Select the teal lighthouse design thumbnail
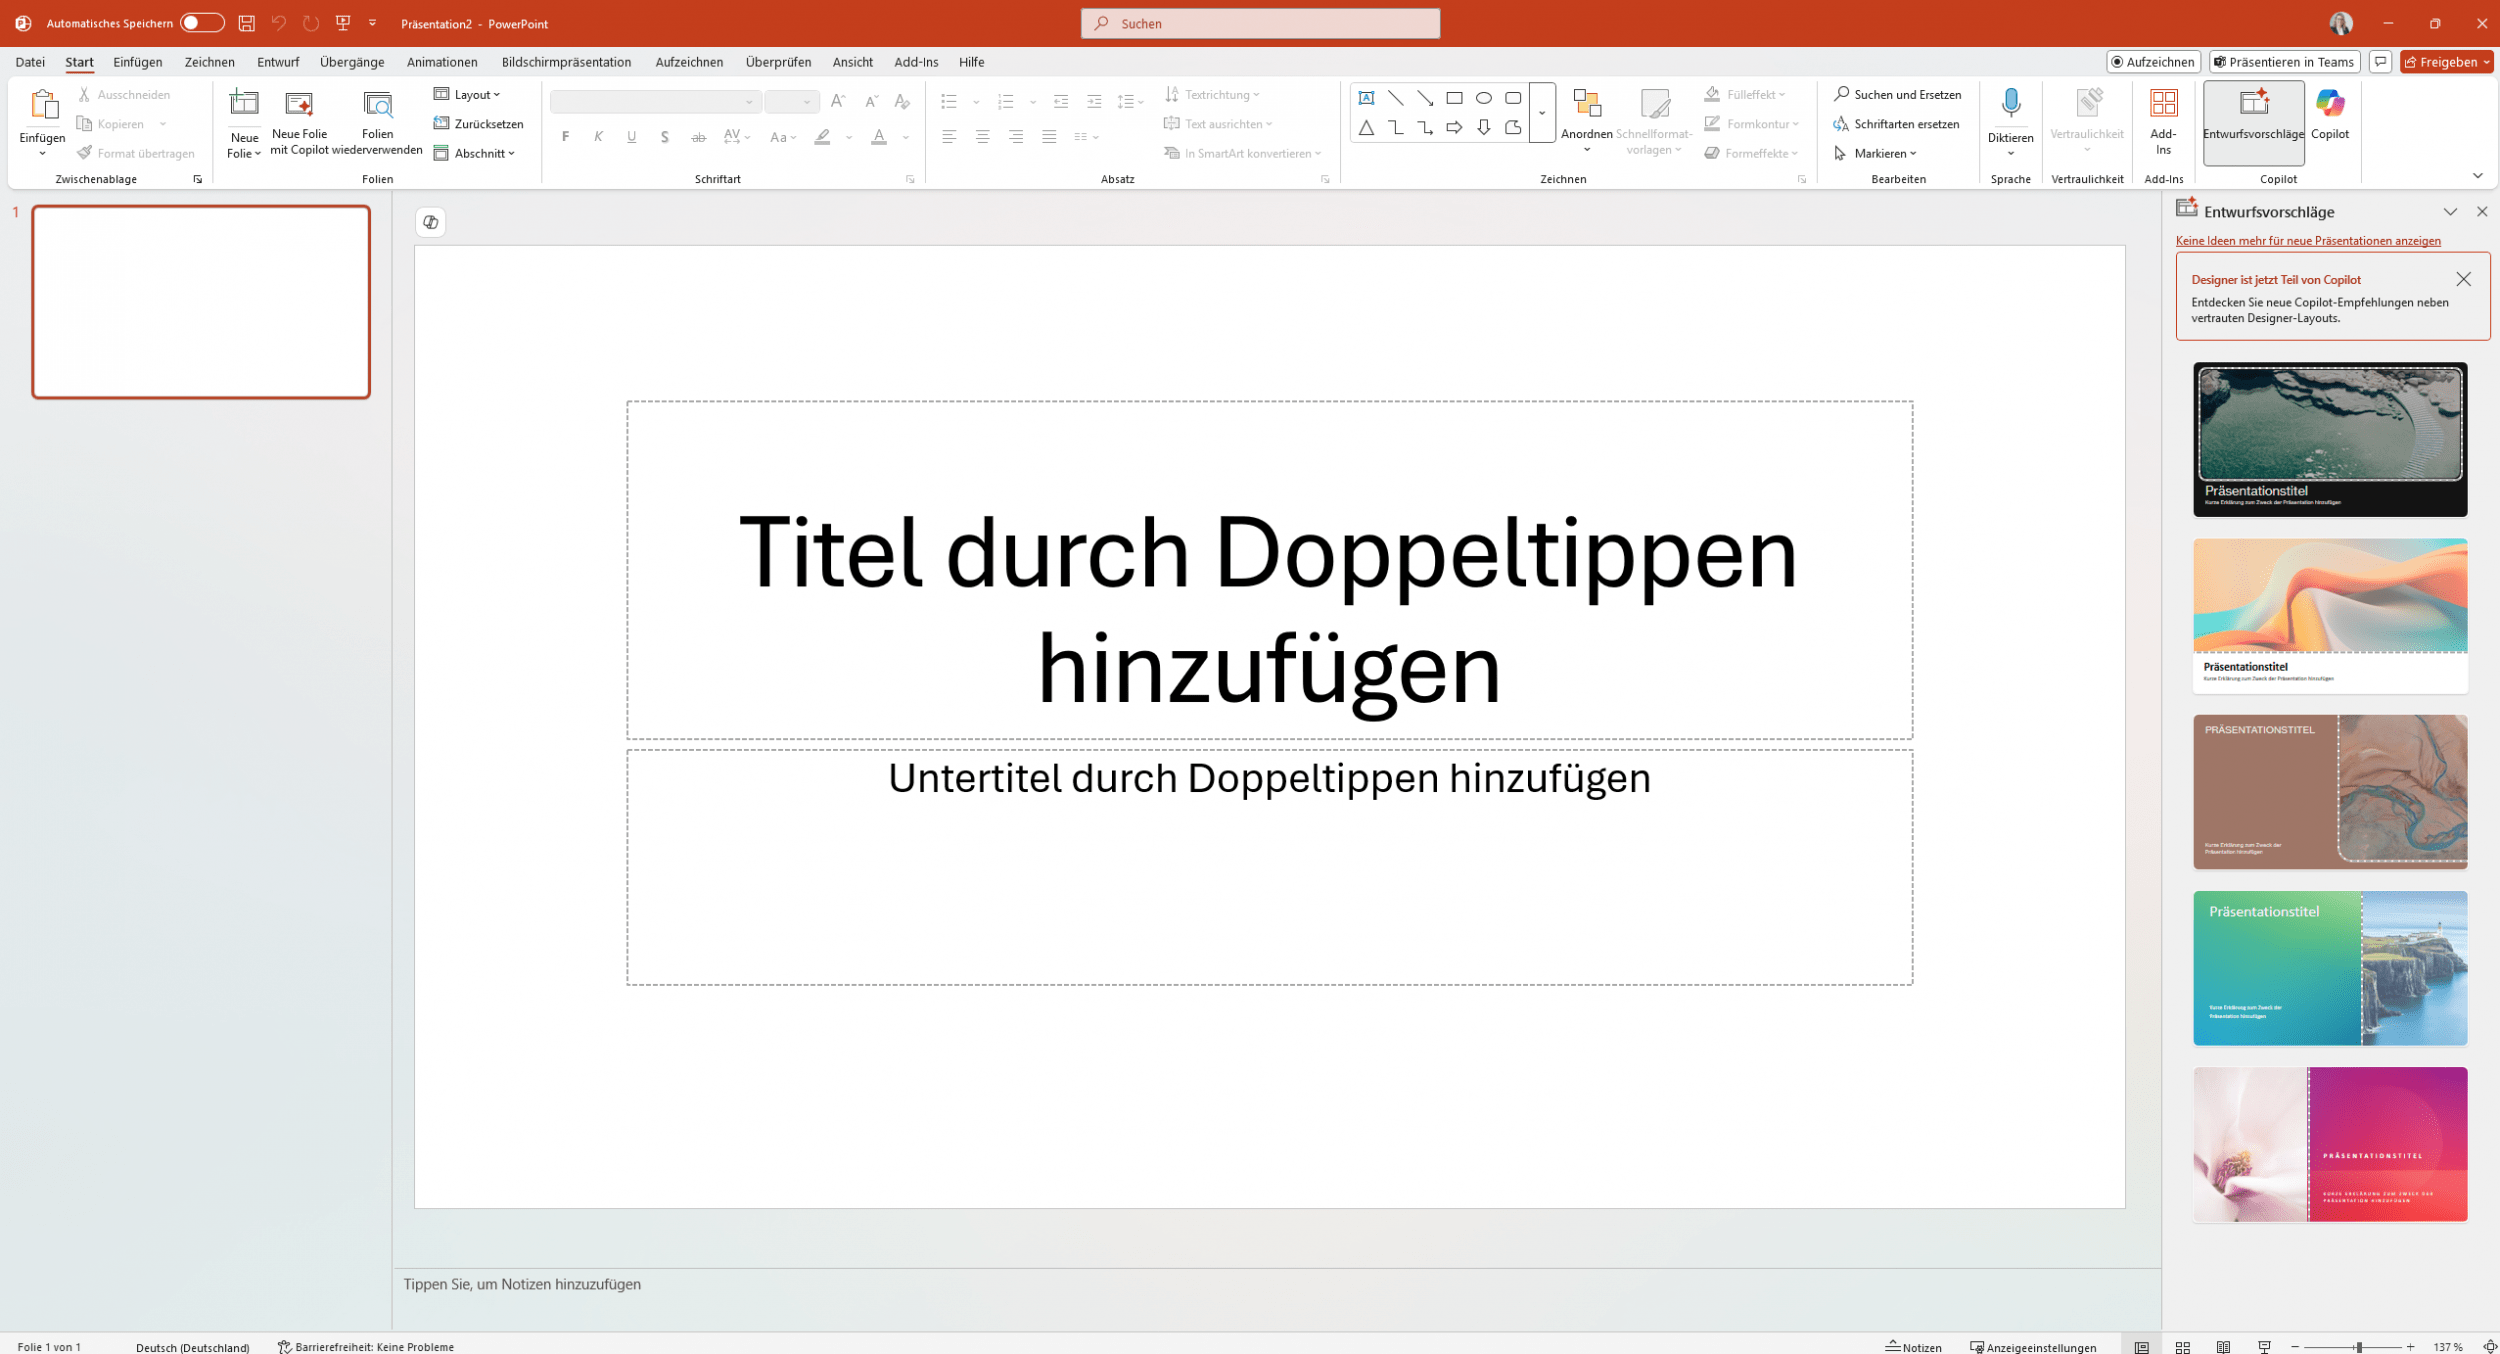This screenshot has height=1354, width=2500. pos(2329,968)
